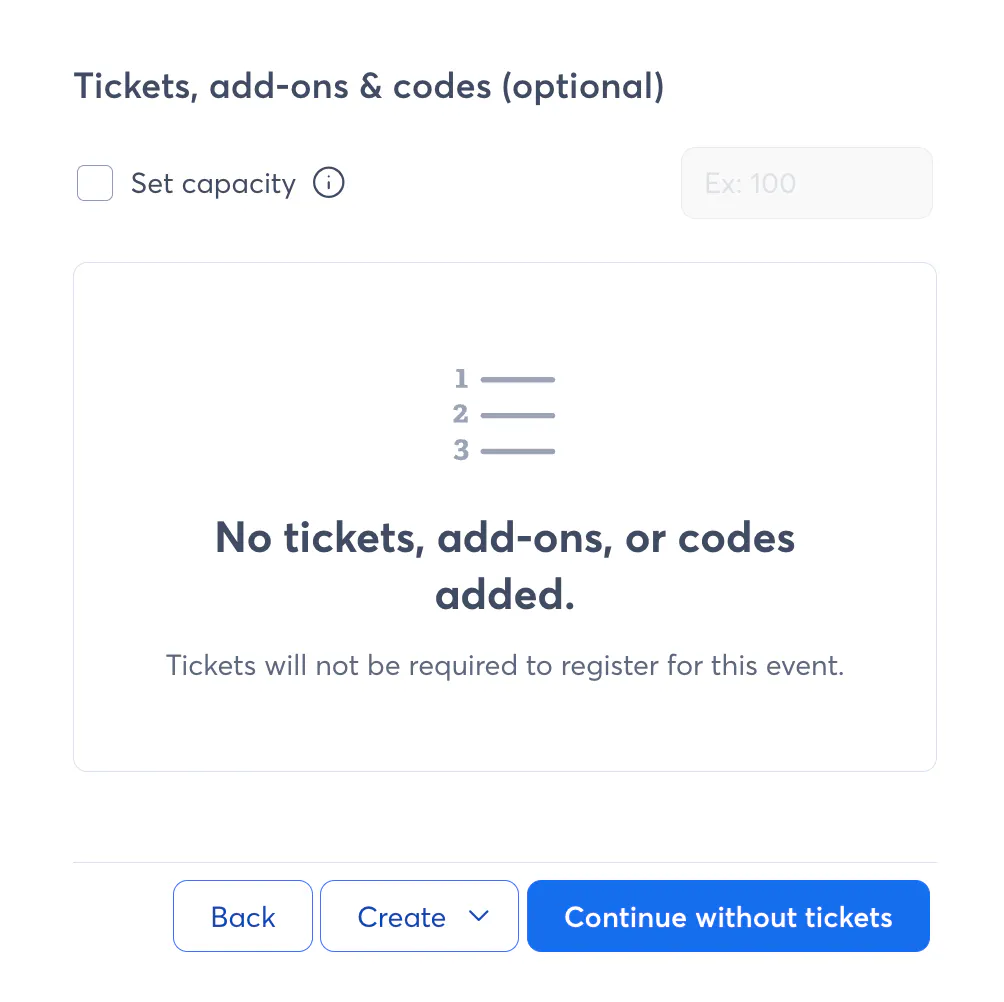This screenshot has height=1002, width=1004.
Task: Click the word "(optional)" in the heading
Action: click(x=582, y=87)
